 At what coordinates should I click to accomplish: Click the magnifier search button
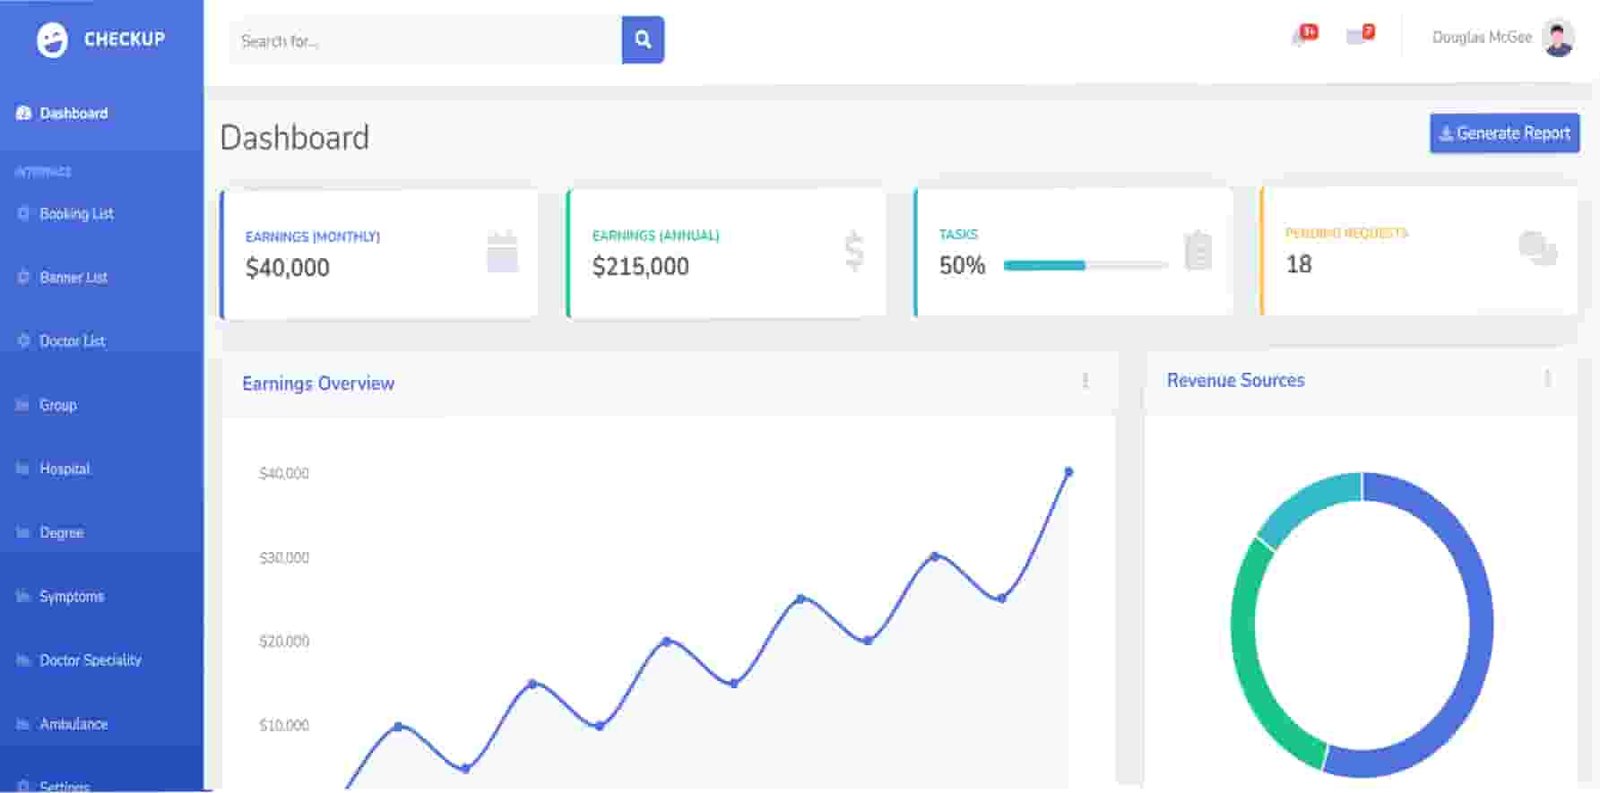(x=642, y=40)
